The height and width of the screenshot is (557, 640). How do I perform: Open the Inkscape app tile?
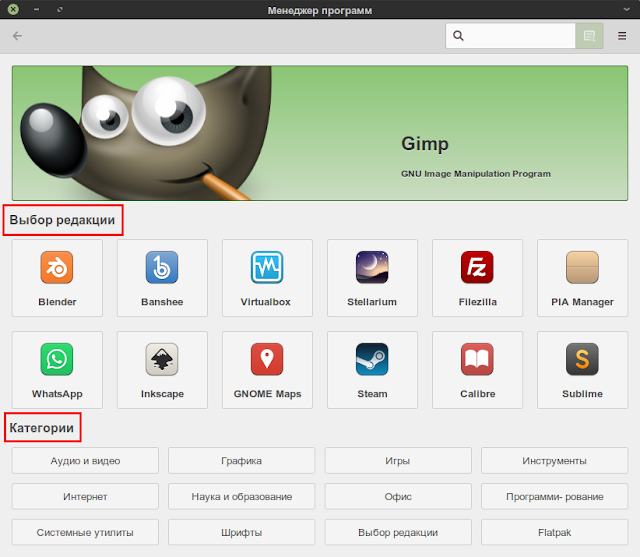coord(162,370)
